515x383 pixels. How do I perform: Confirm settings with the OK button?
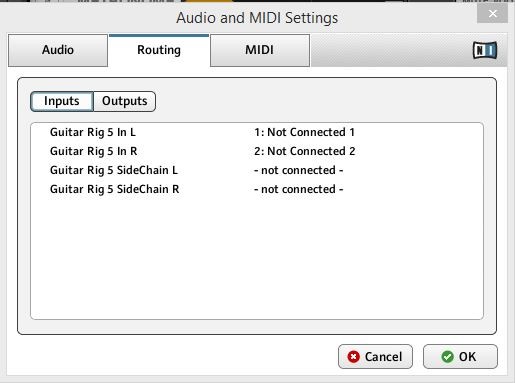click(x=460, y=357)
